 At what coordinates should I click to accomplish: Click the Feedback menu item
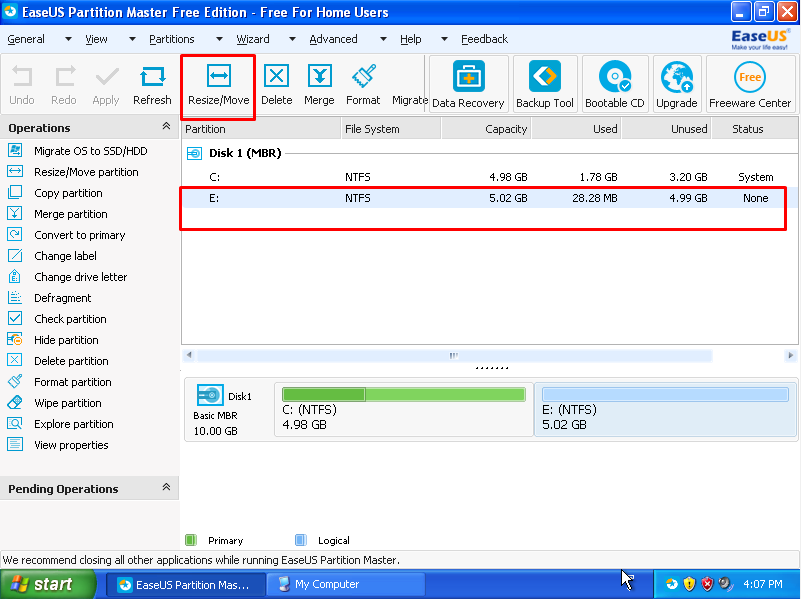pyautogui.click(x=484, y=39)
